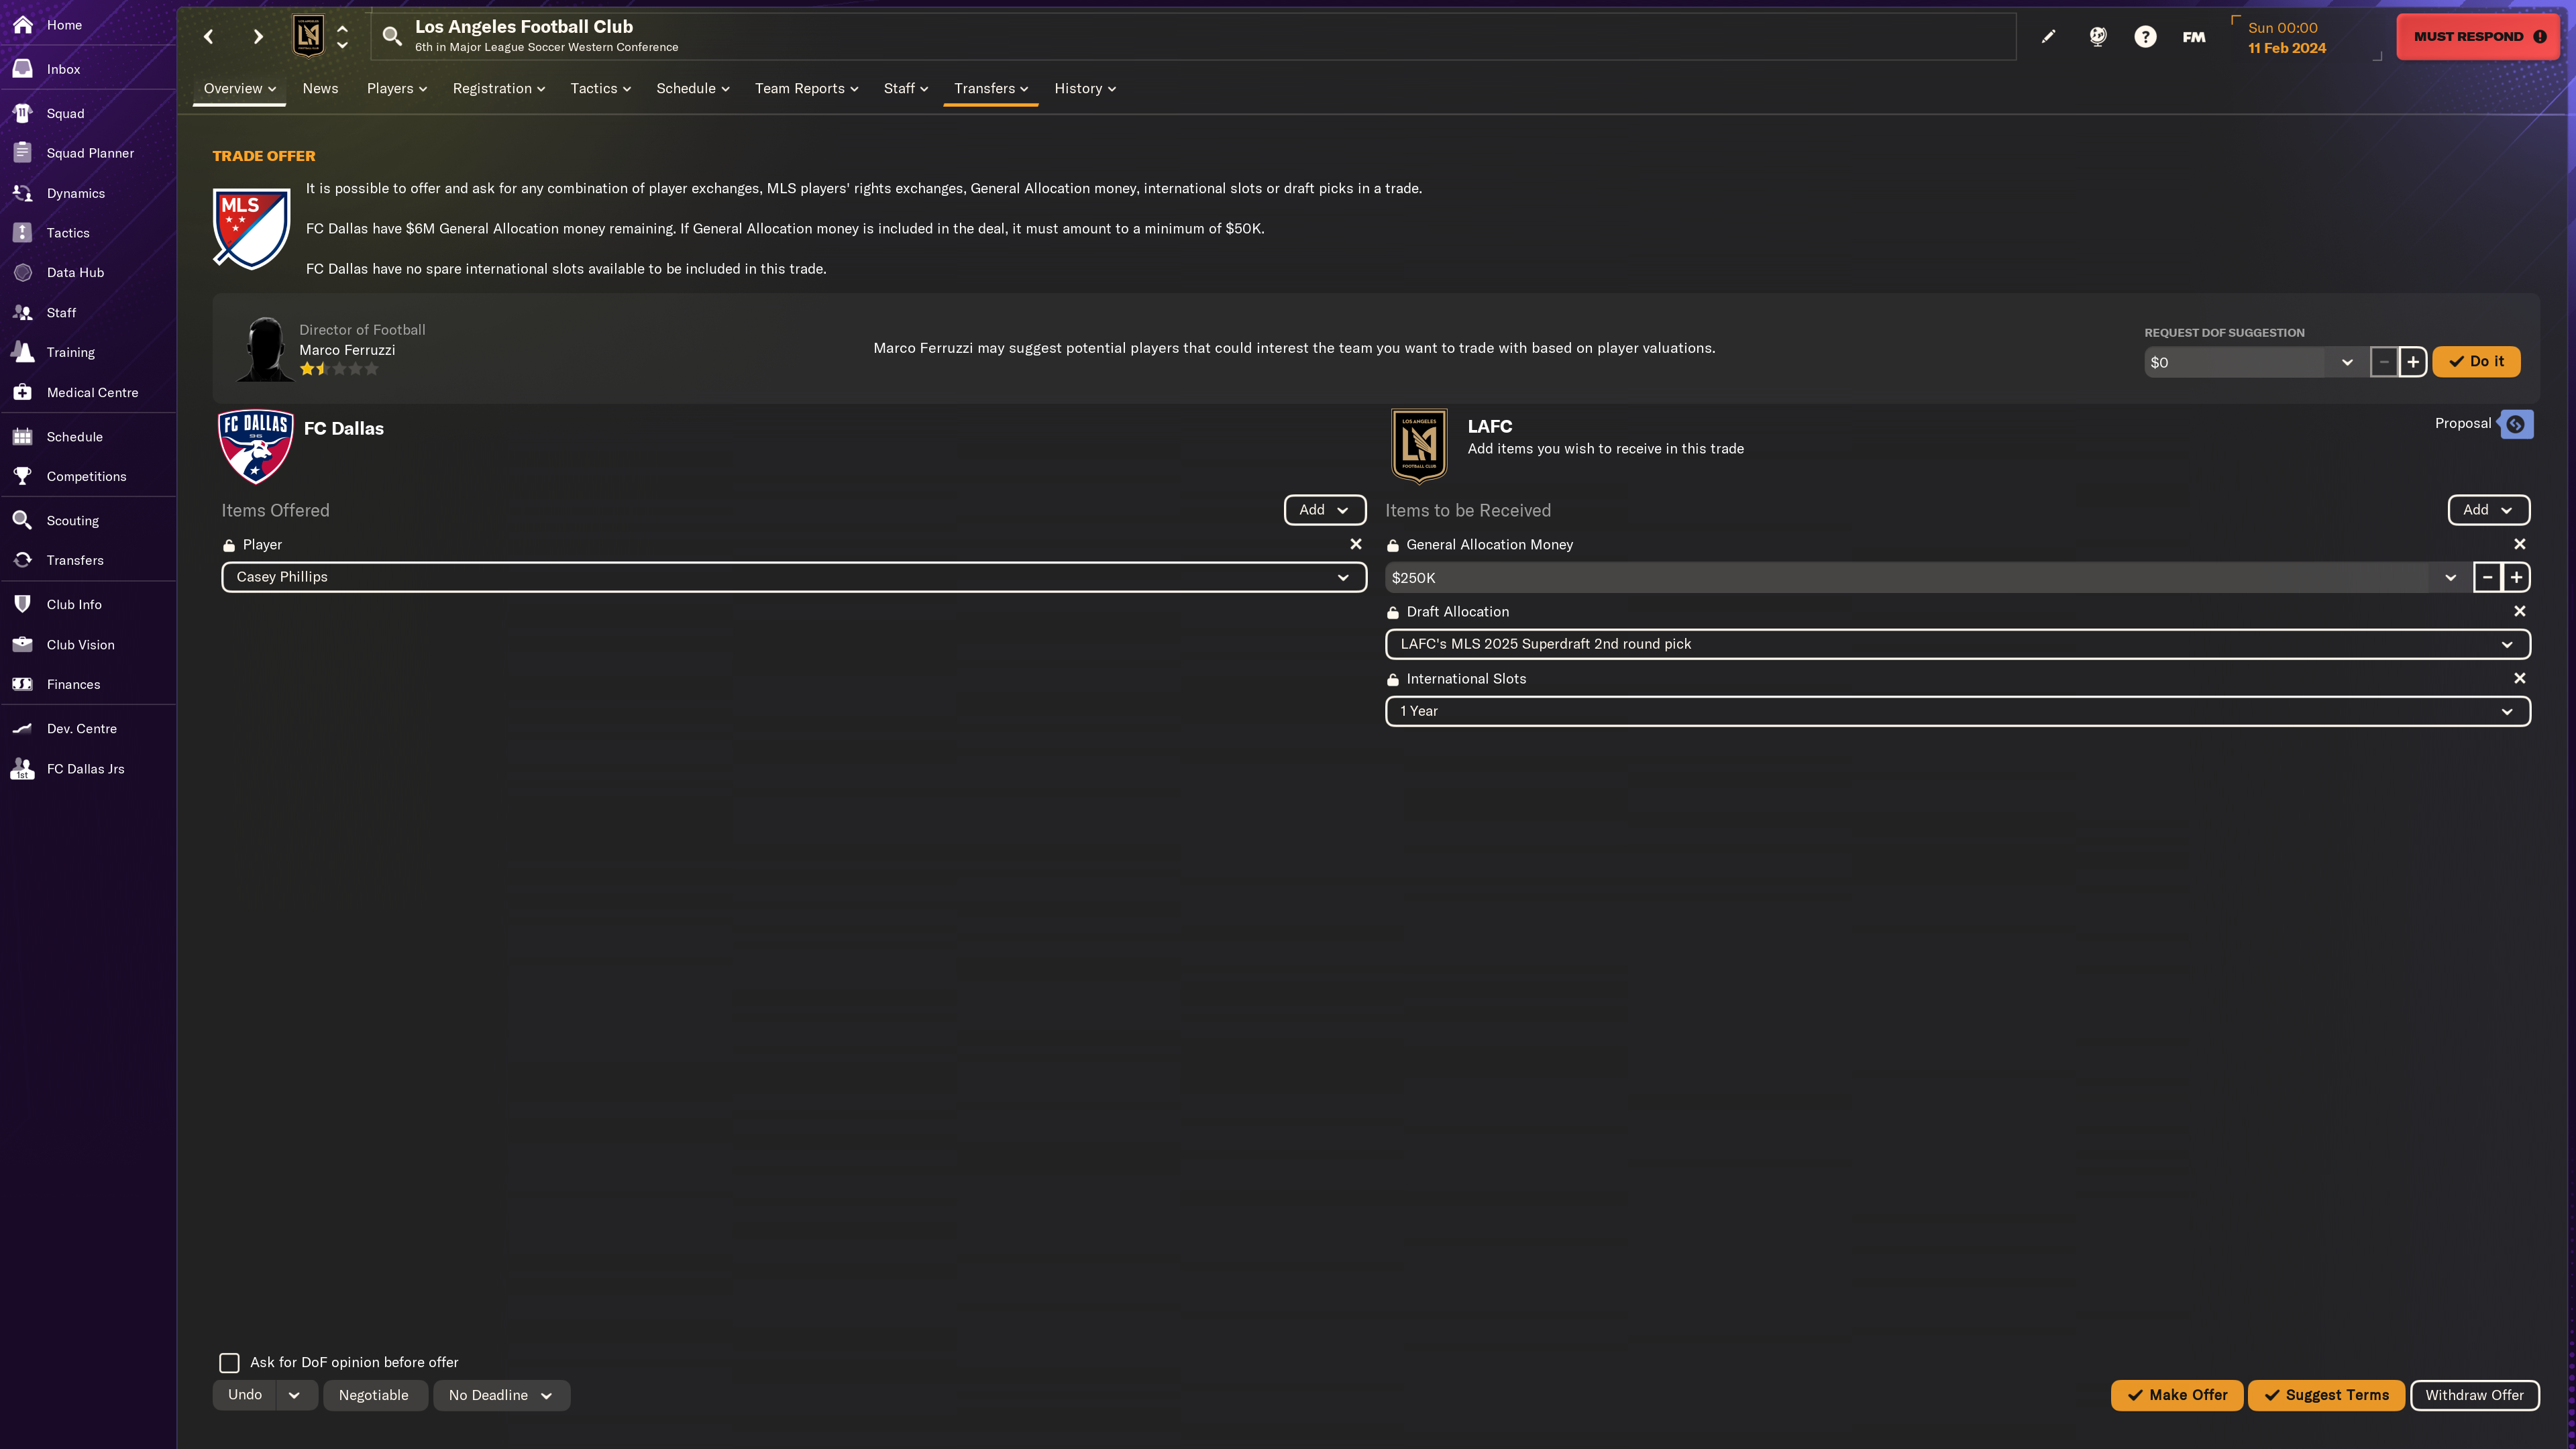2576x1449 pixels.
Task: Click the LAFC club badge in header
Action: (308, 36)
